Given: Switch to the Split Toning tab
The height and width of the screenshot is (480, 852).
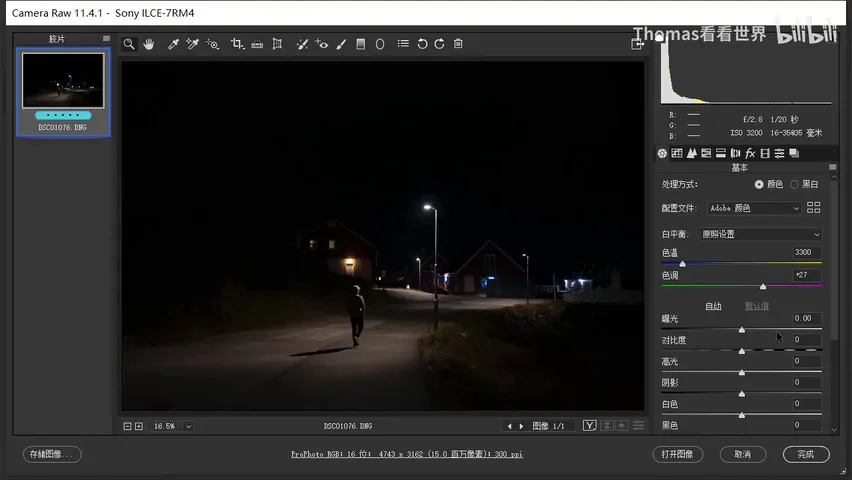Looking at the screenshot, I should [x=721, y=153].
